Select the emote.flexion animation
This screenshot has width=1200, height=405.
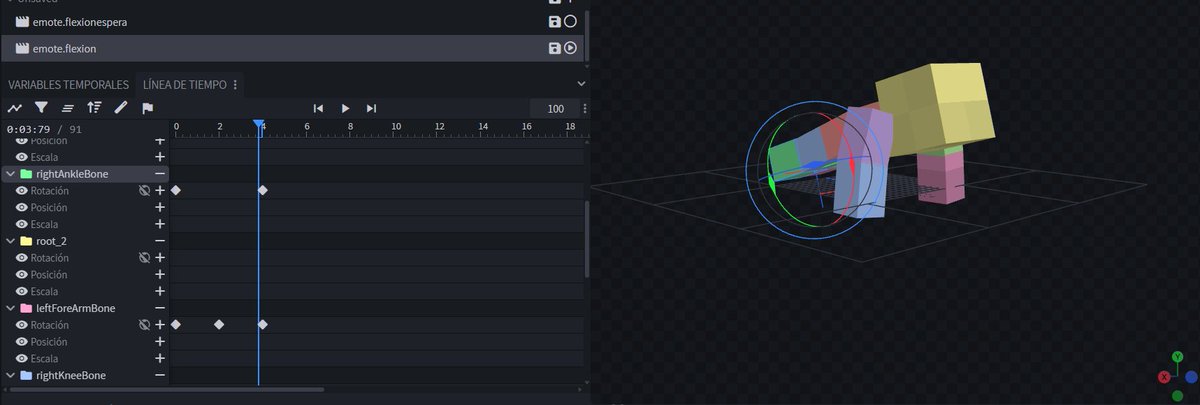(x=291, y=48)
